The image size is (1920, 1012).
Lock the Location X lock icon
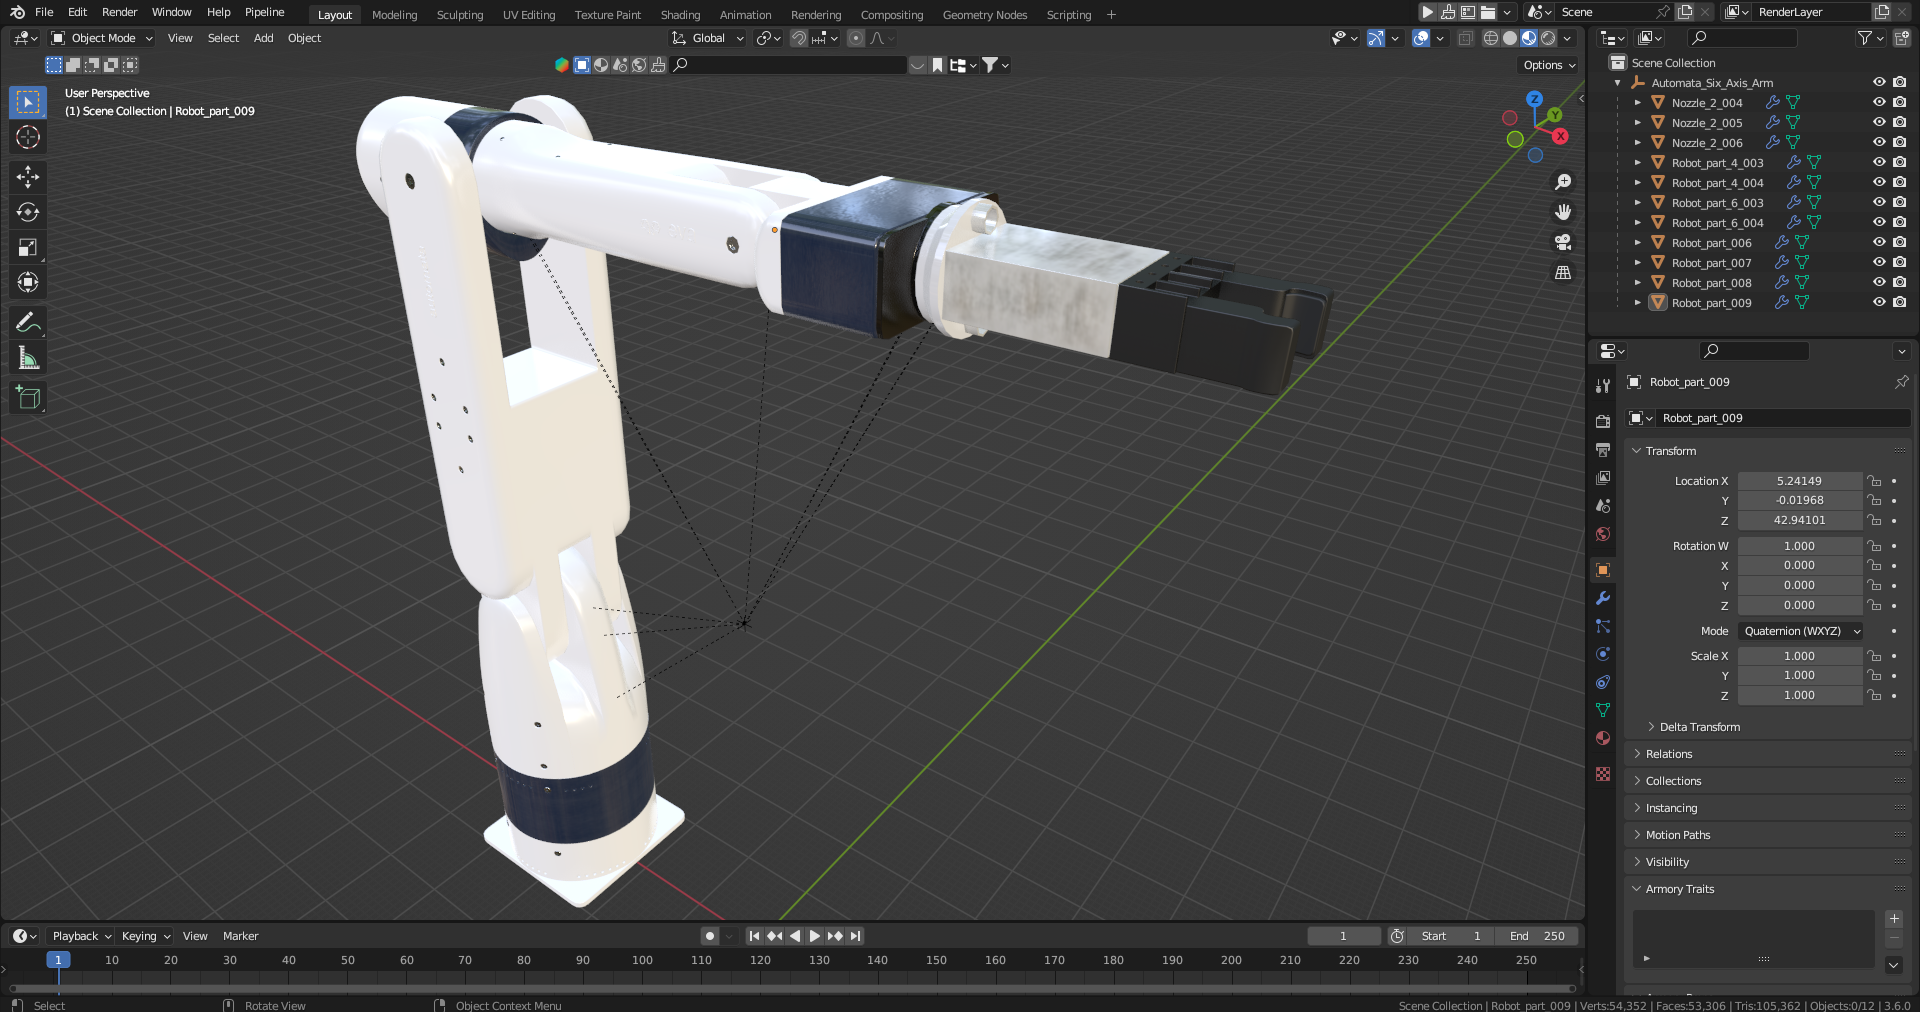pos(1875,481)
